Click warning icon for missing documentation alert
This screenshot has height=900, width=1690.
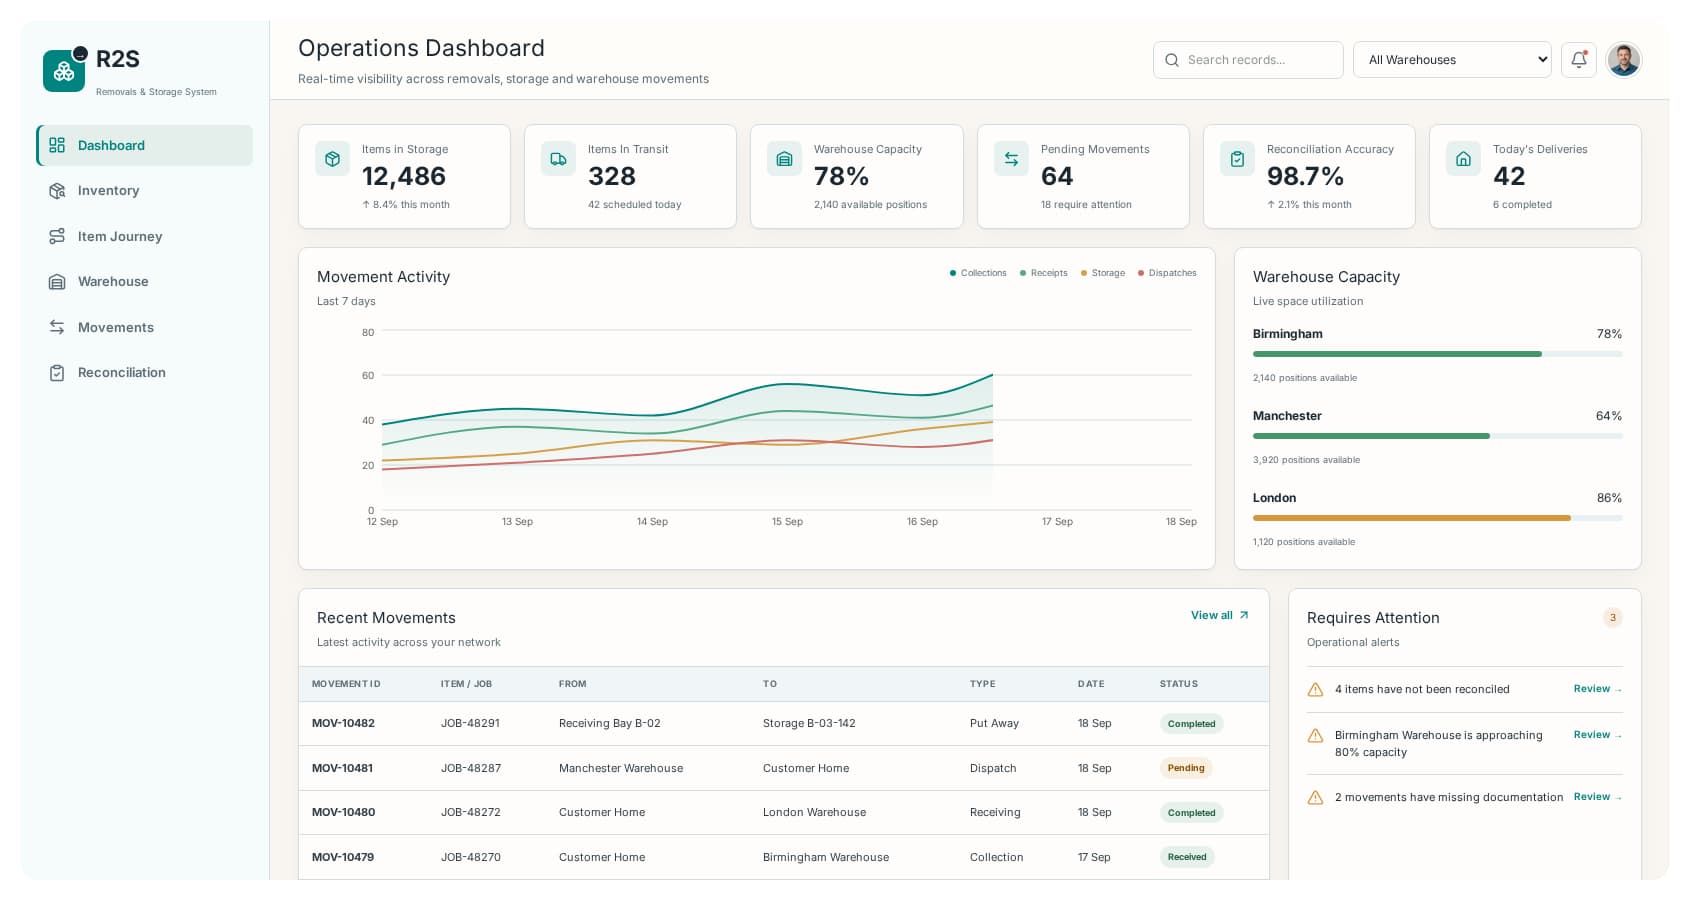click(1316, 798)
